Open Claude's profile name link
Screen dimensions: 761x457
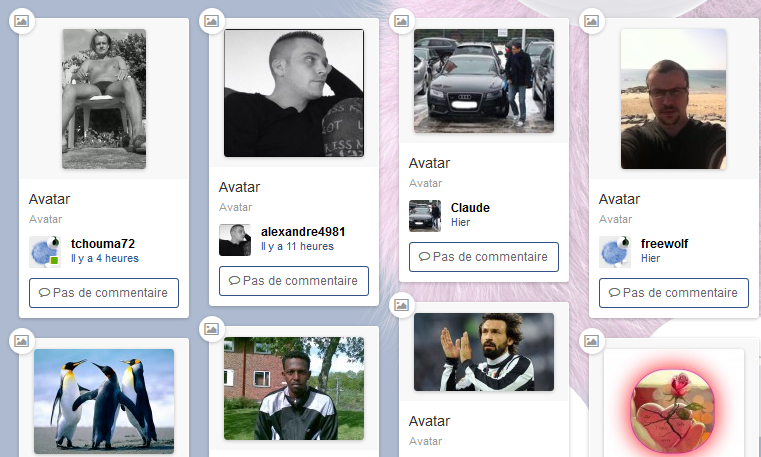[x=470, y=208]
